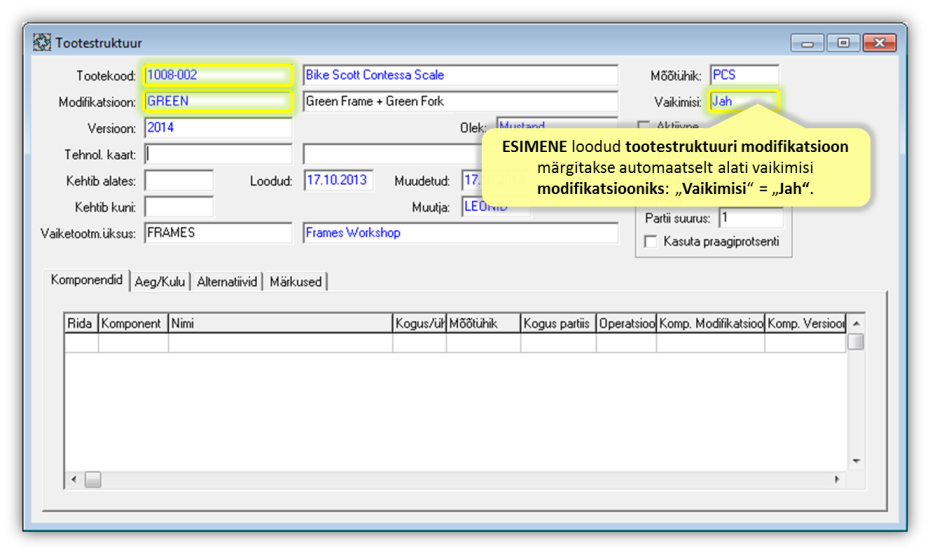The width and height of the screenshot is (930, 554).
Task: Click the Komponendid tab
Action: pos(87,281)
